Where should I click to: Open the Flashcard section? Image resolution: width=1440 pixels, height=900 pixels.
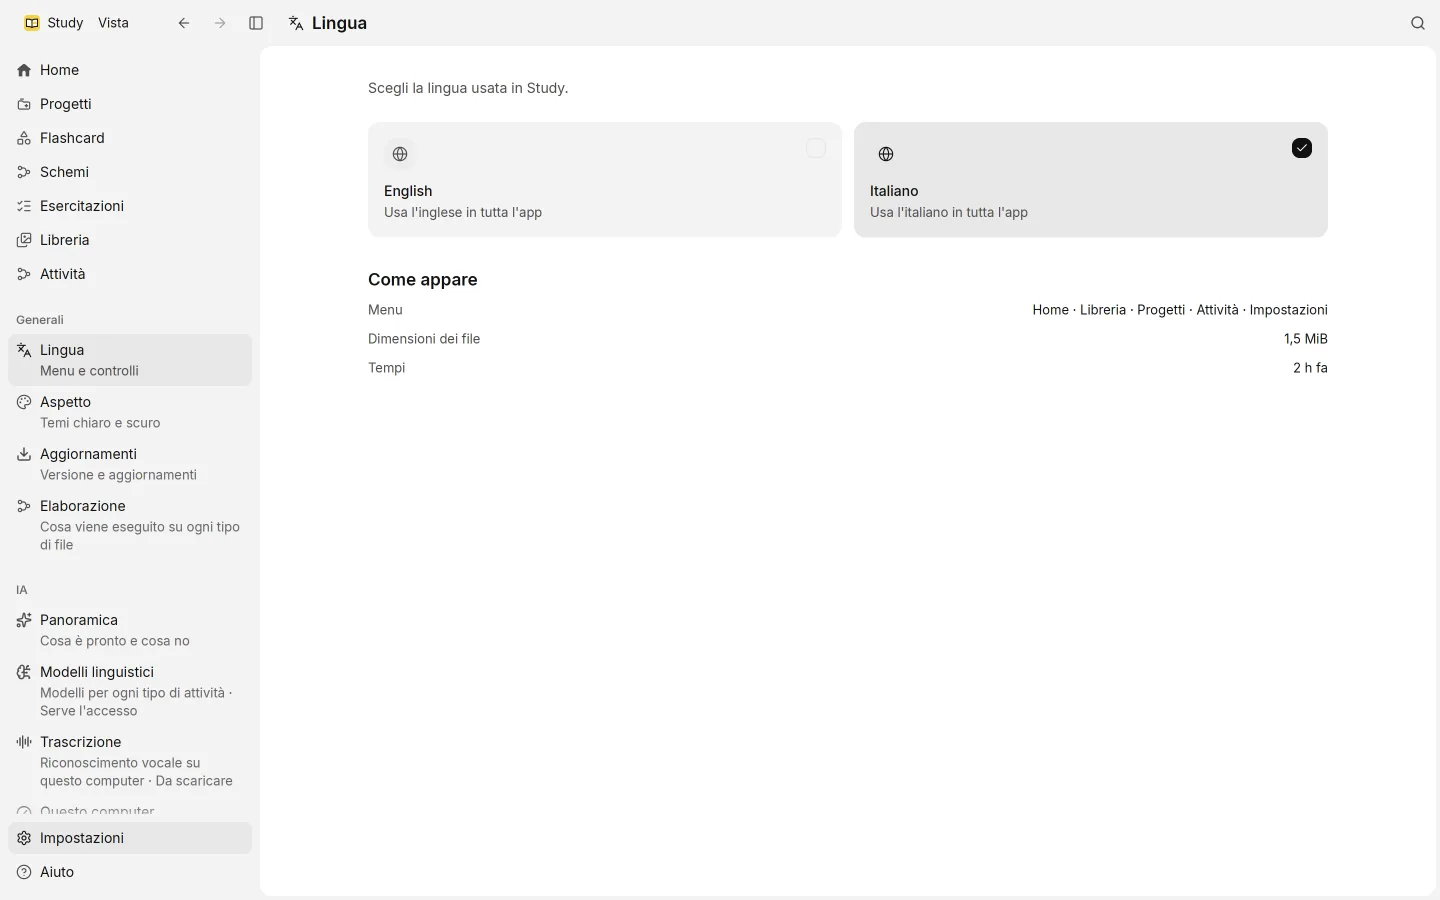point(130,138)
